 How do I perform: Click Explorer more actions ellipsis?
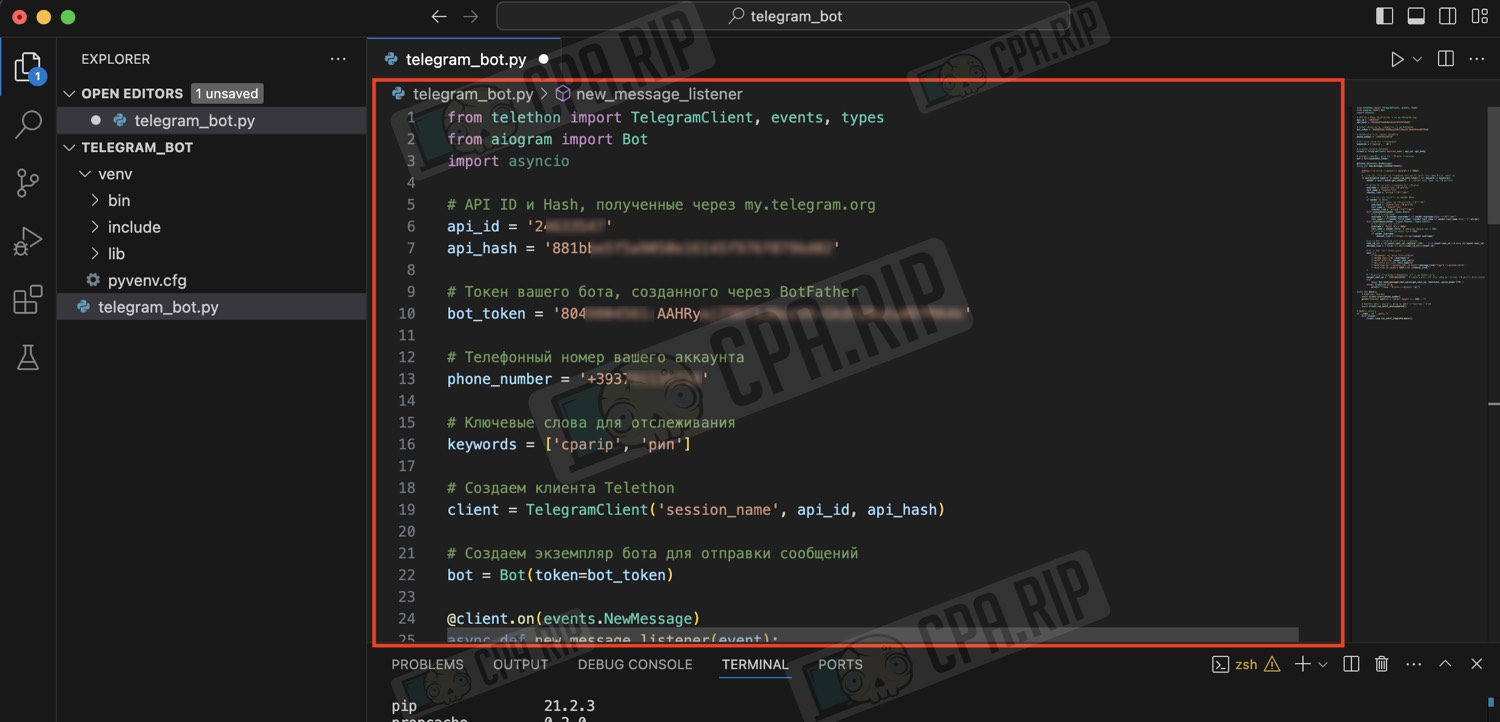pyautogui.click(x=338, y=59)
